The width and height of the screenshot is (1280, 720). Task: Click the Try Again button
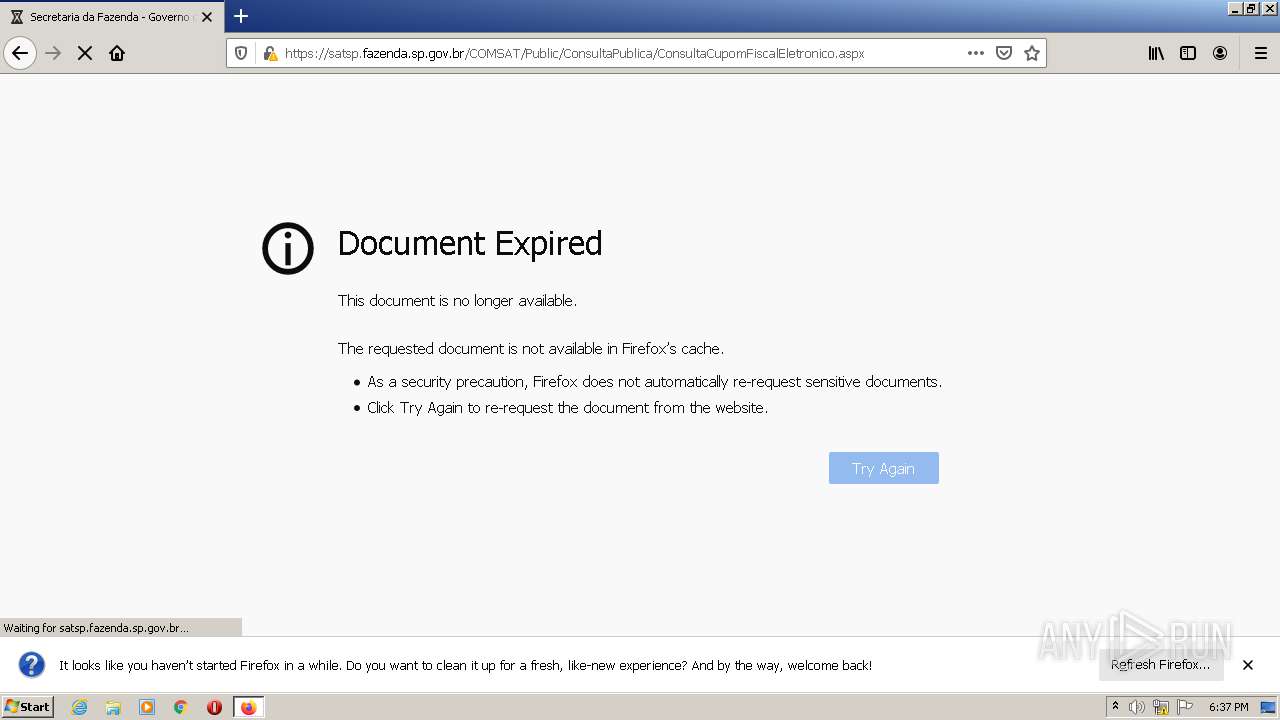[884, 468]
